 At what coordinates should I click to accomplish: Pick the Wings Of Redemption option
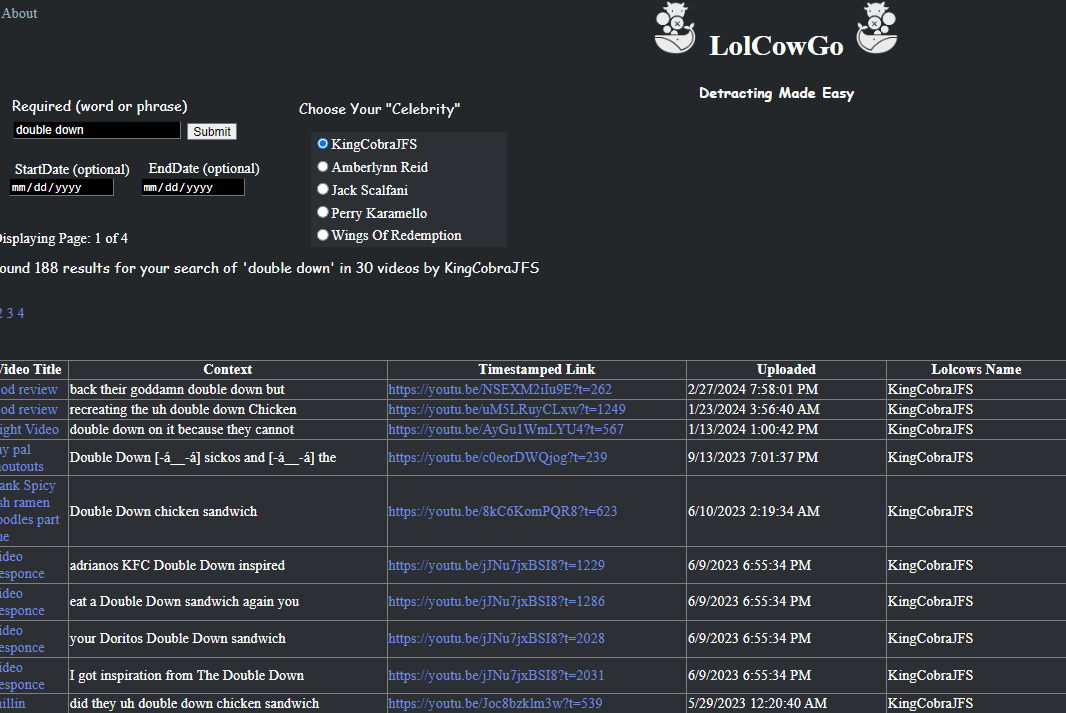[323, 234]
